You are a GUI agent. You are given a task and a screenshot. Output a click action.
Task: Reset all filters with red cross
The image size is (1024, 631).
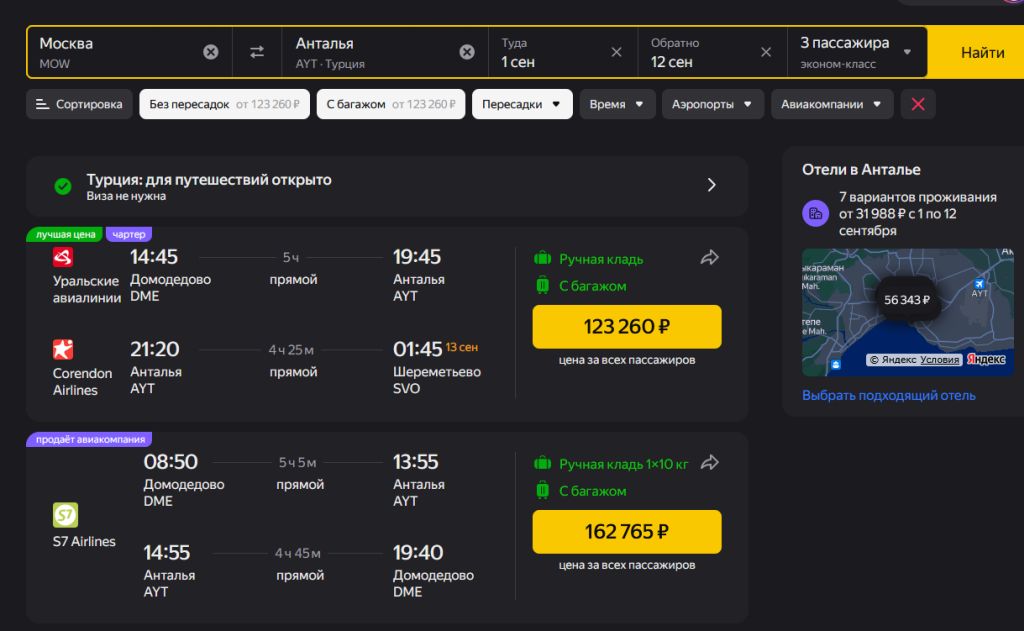918,104
